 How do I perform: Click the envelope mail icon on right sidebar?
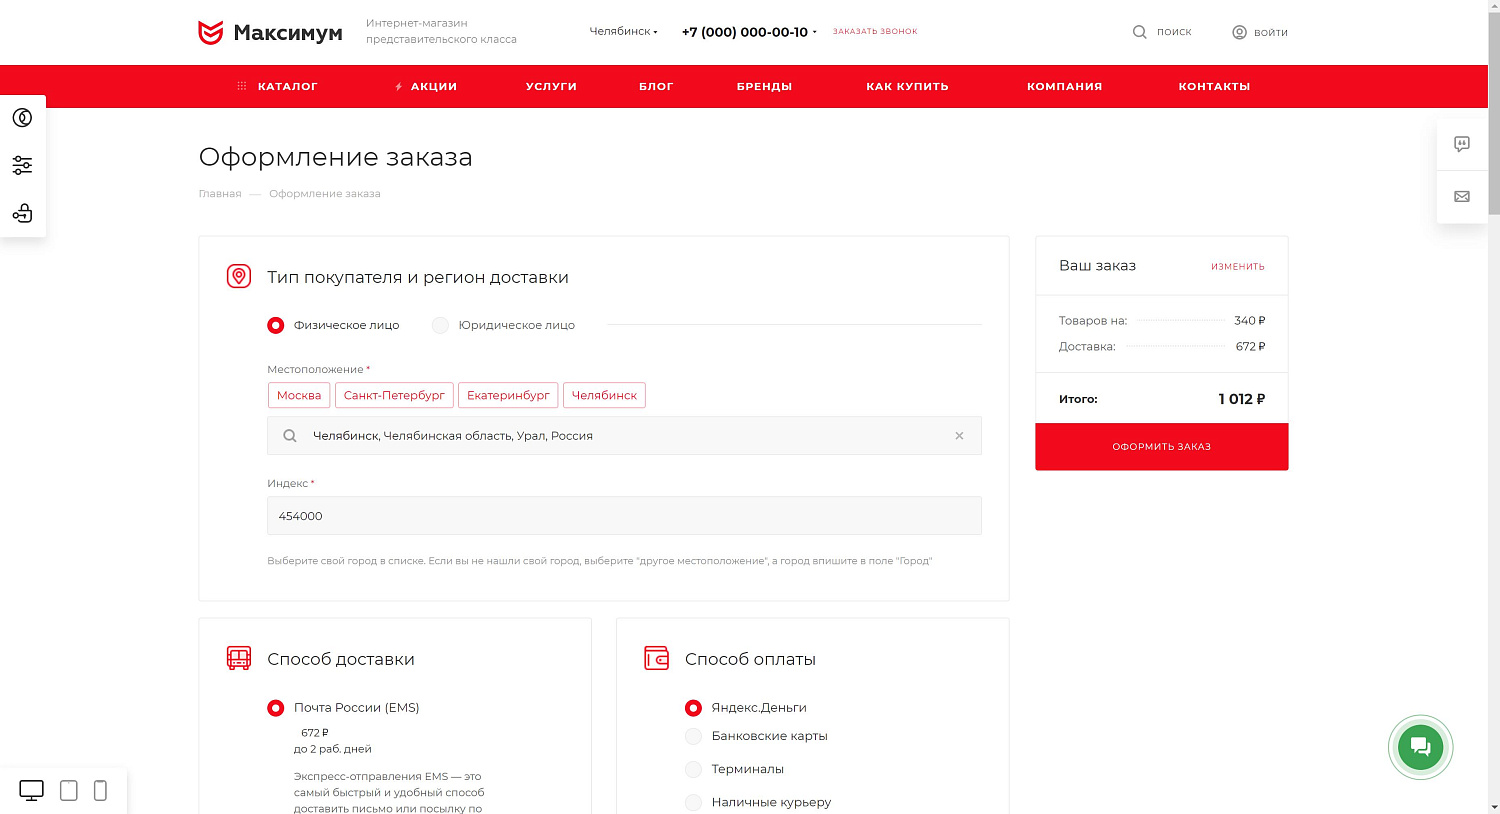point(1461,197)
